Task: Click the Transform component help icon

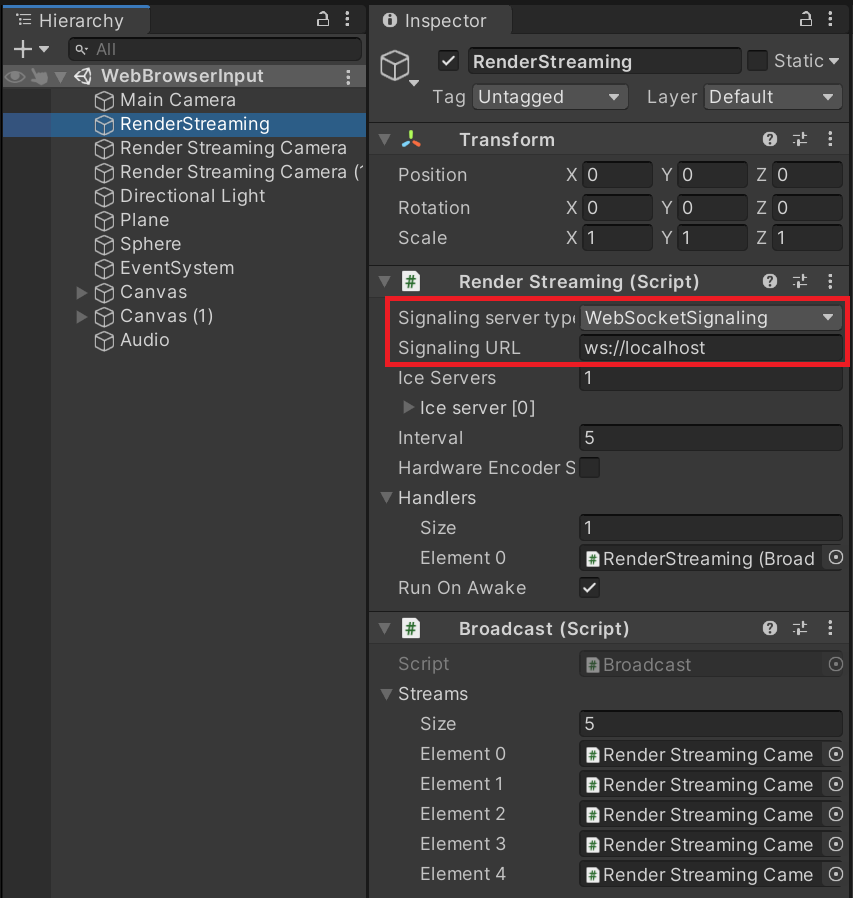Action: tap(769, 140)
